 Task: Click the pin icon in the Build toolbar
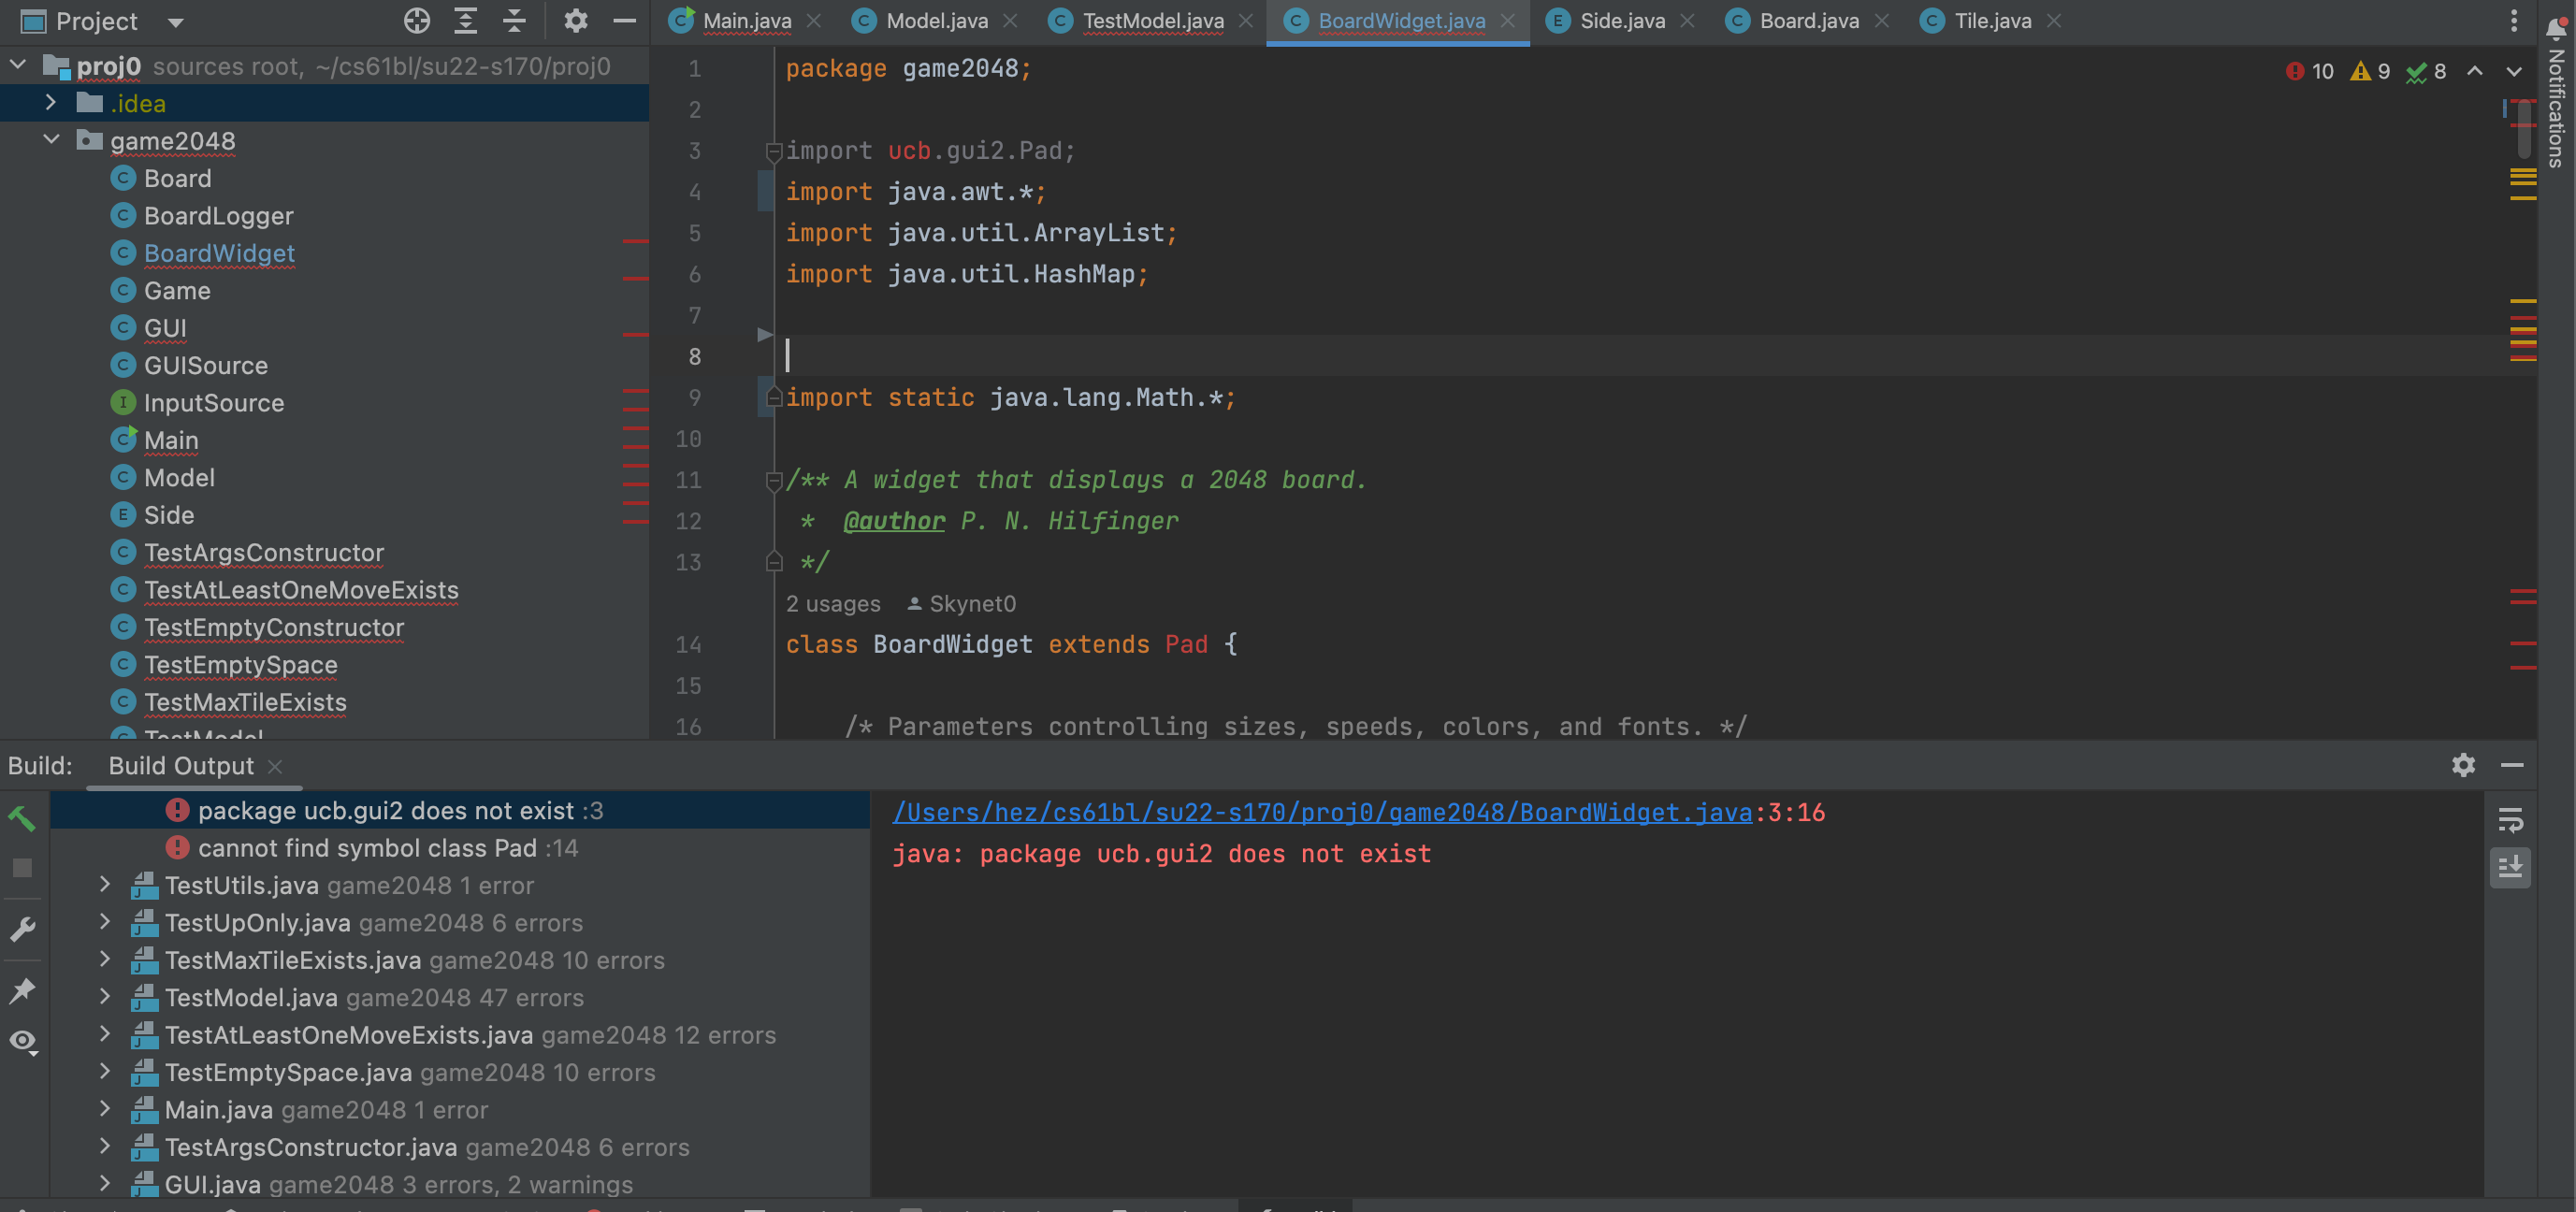tap(22, 990)
